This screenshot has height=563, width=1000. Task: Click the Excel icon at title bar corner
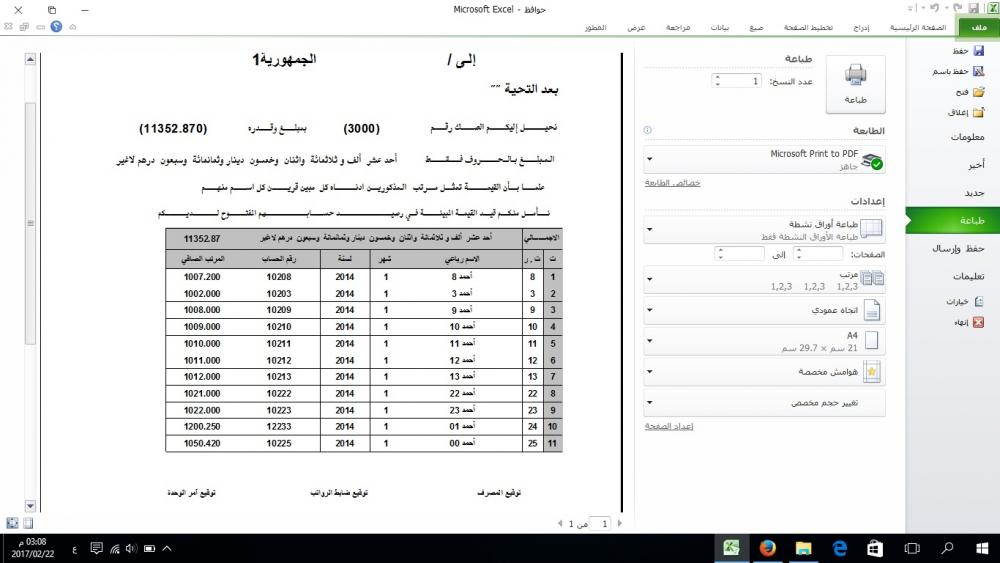992,8
